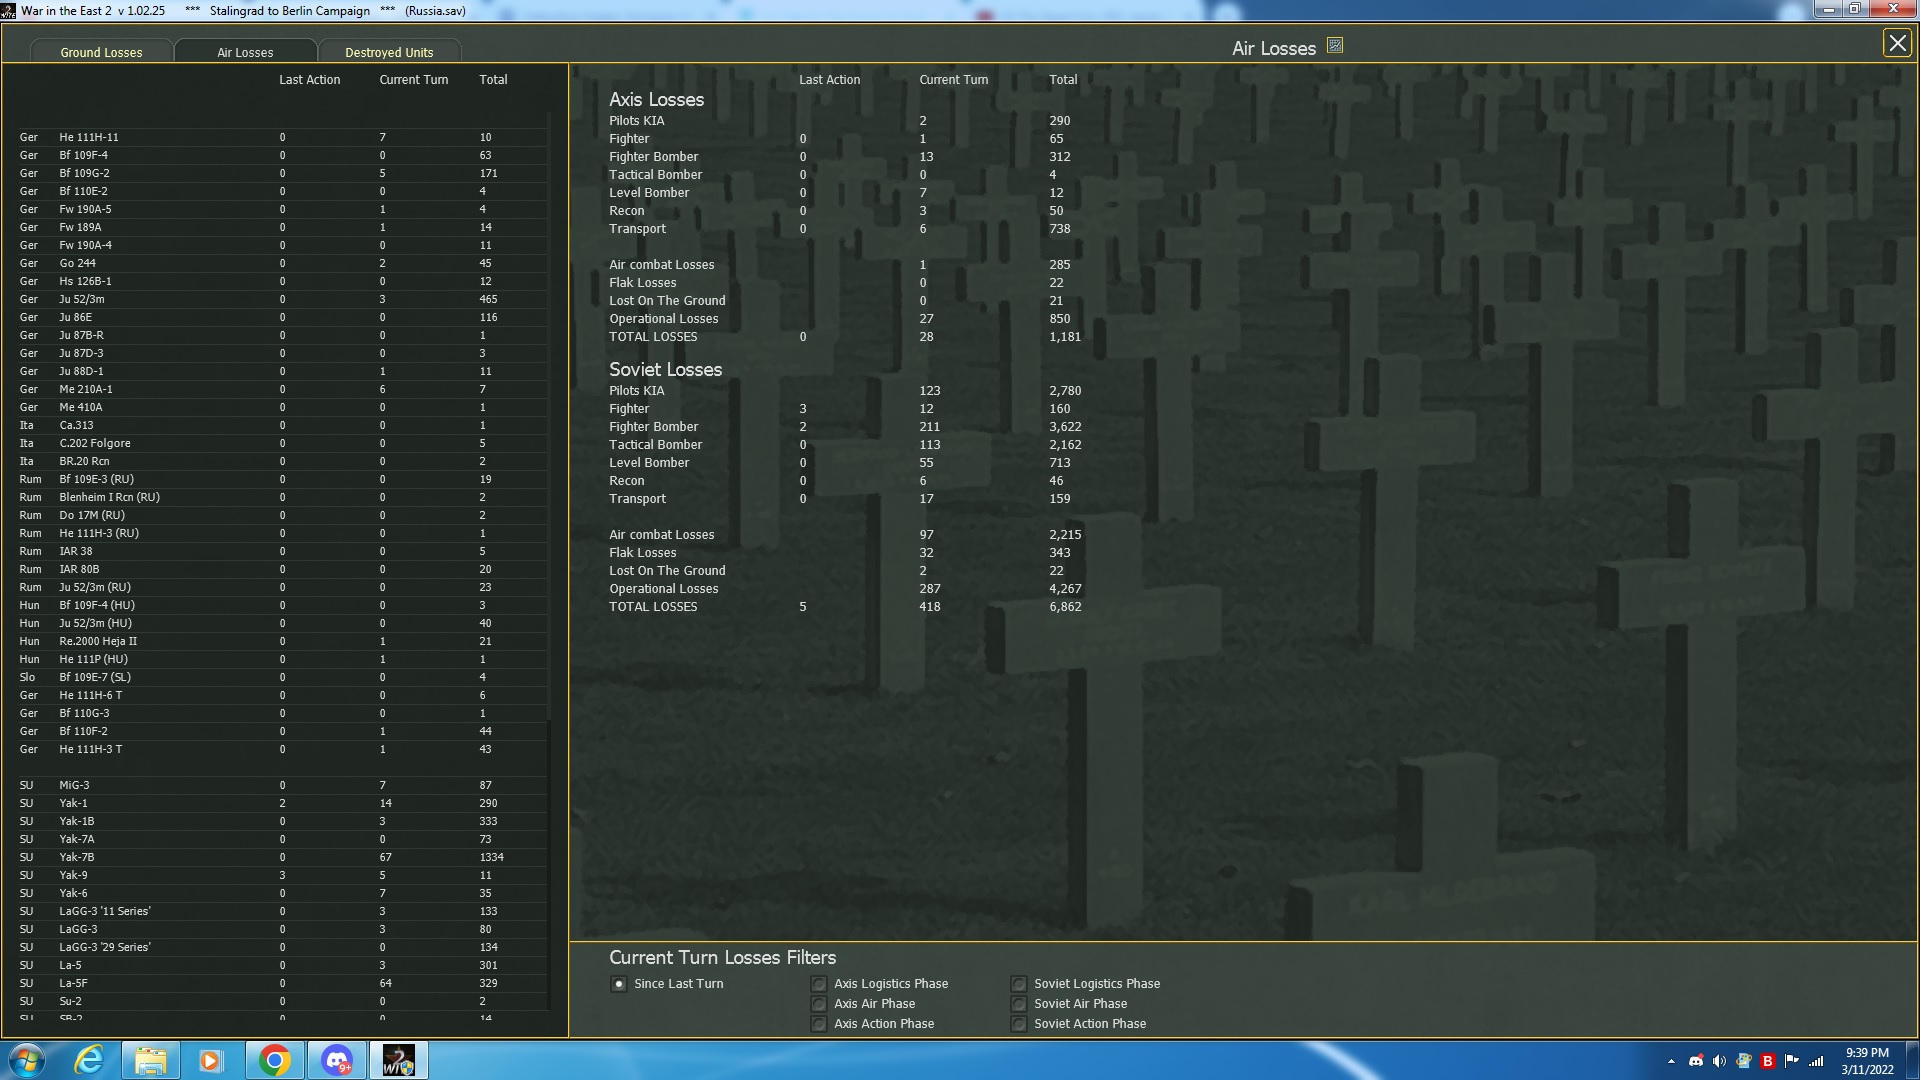
Task: Switch to the Ground Losses tab
Action: click(x=101, y=52)
